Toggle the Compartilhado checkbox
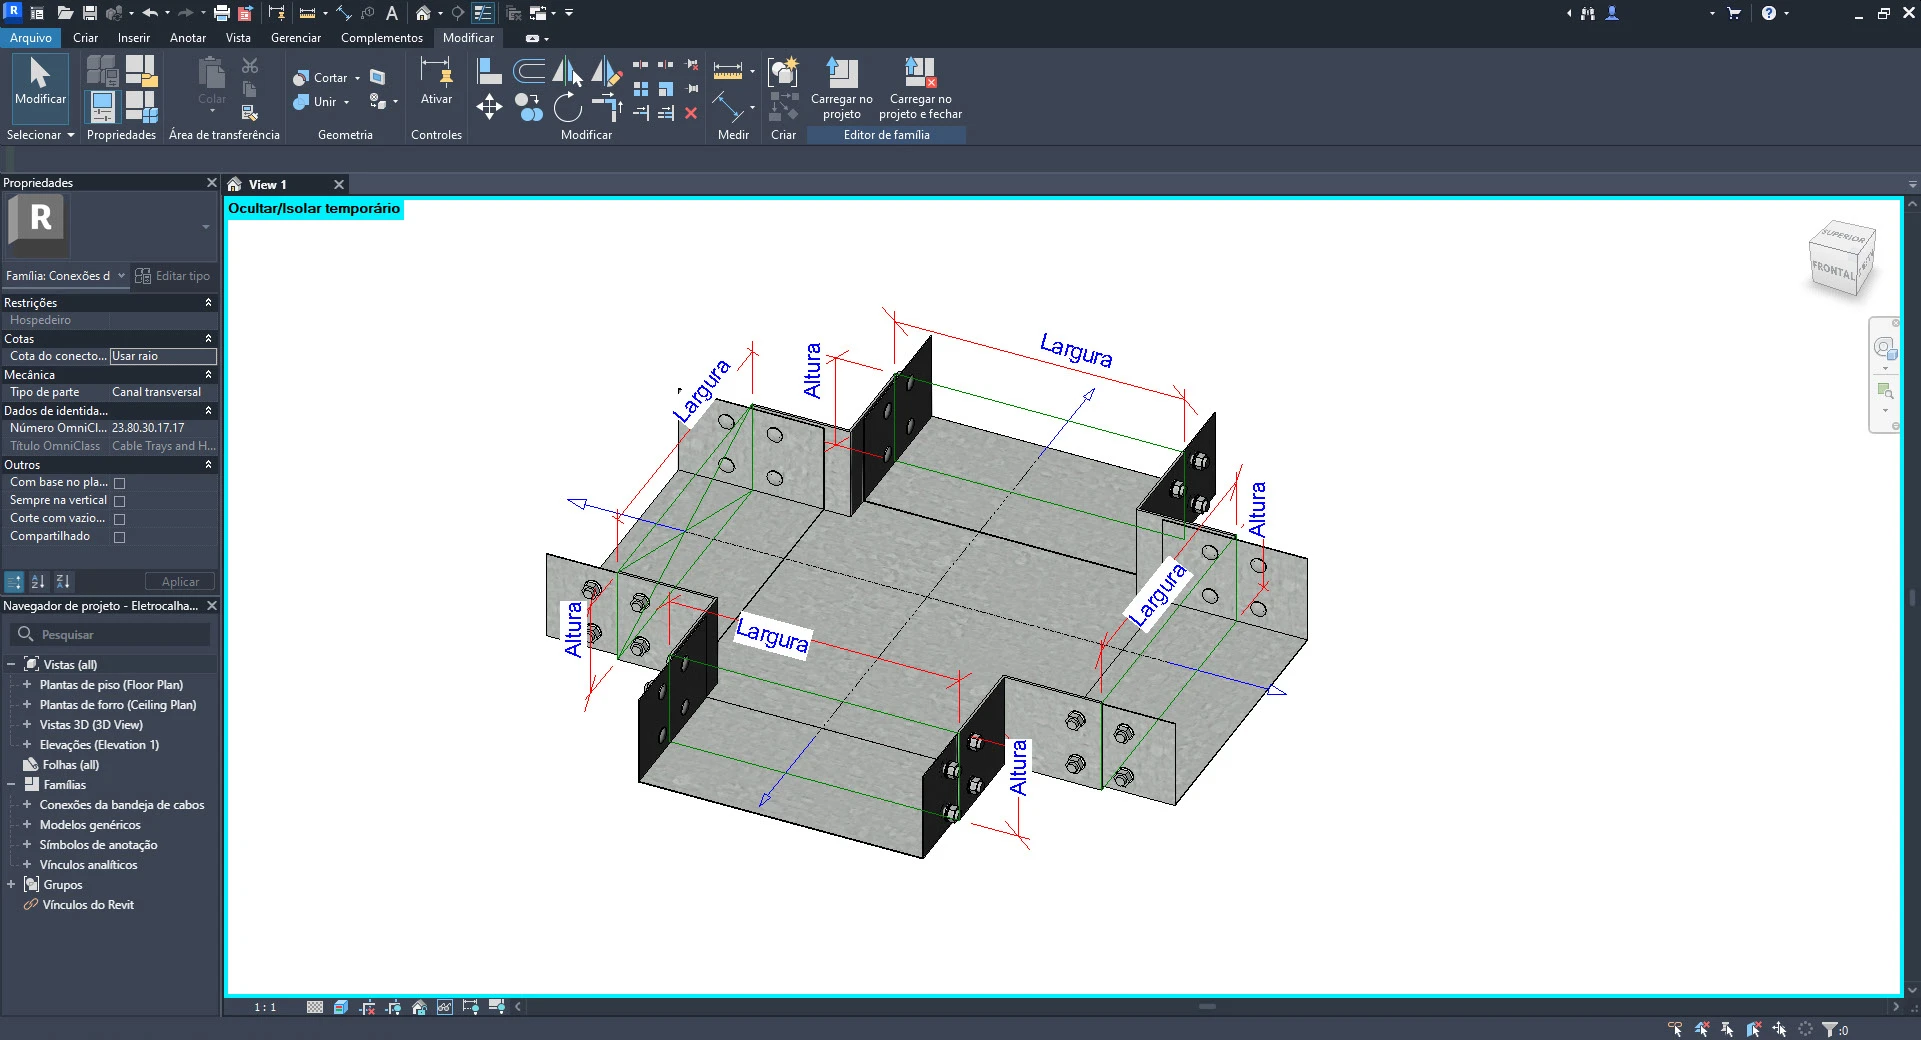The image size is (1921, 1040). pyautogui.click(x=120, y=537)
